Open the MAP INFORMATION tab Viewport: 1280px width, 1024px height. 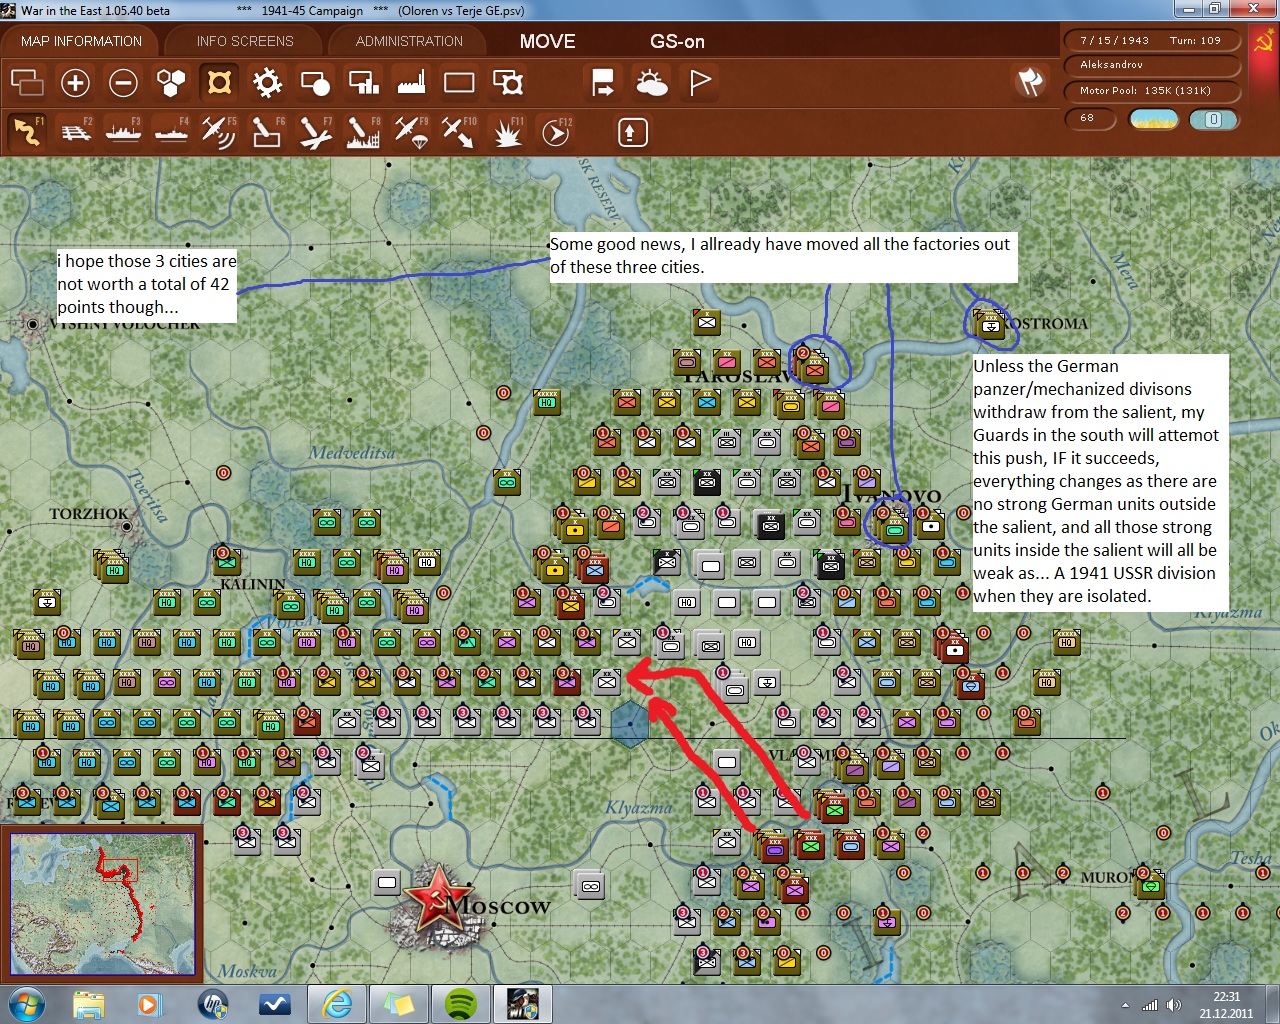click(x=81, y=41)
